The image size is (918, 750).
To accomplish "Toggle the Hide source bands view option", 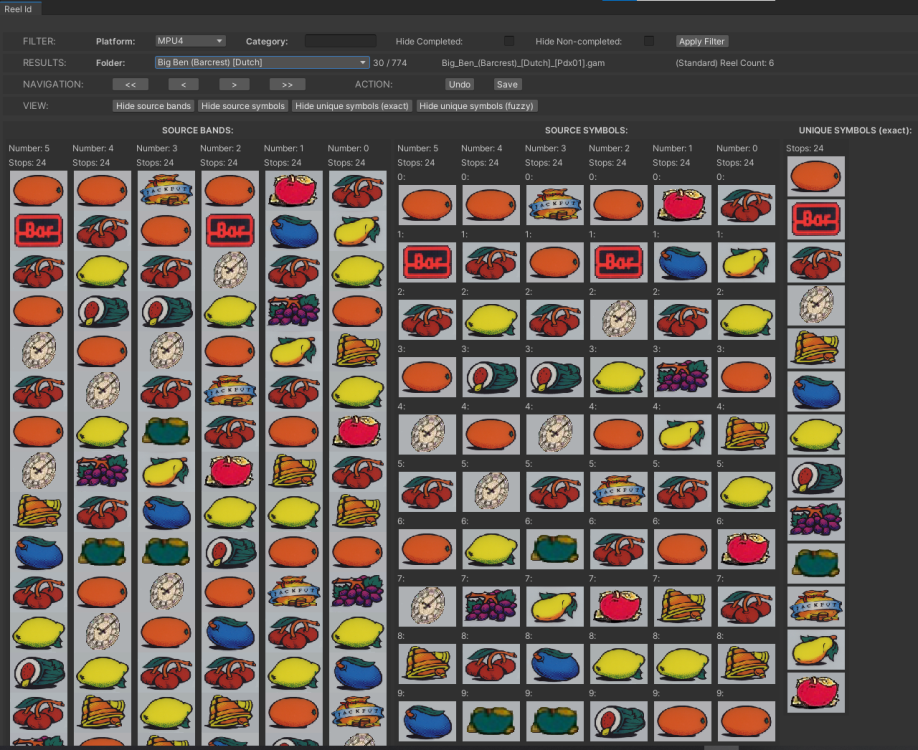I will click(x=153, y=105).
